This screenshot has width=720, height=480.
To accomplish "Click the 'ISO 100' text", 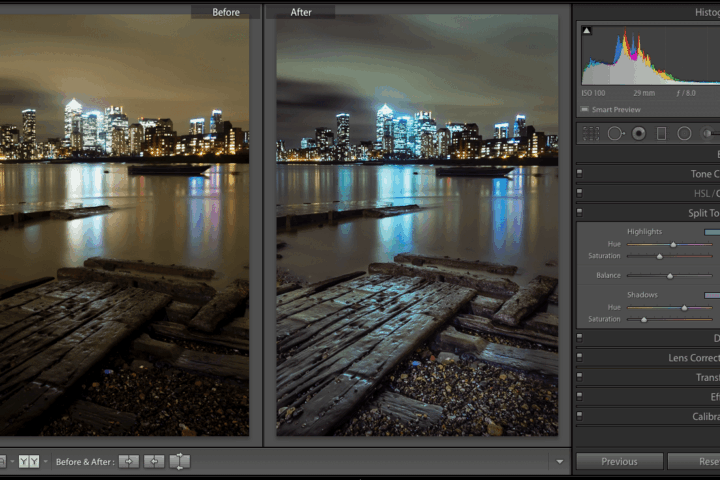I will (x=593, y=93).
